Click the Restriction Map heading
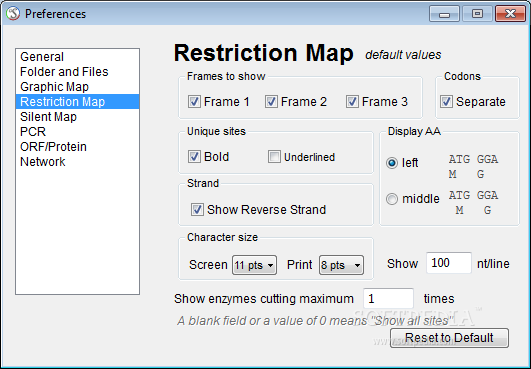 point(263,53)
